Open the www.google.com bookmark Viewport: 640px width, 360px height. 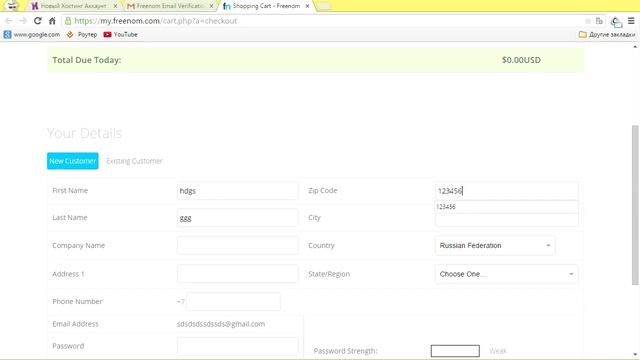coord(32,35)
